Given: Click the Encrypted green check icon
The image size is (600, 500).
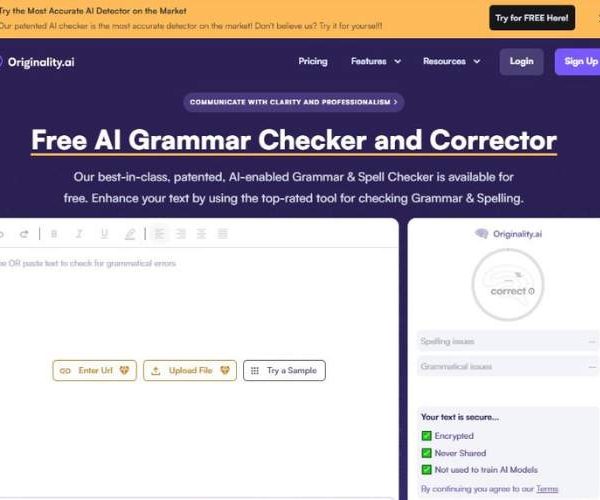Looking at the screenshot, I should [426, 436].
